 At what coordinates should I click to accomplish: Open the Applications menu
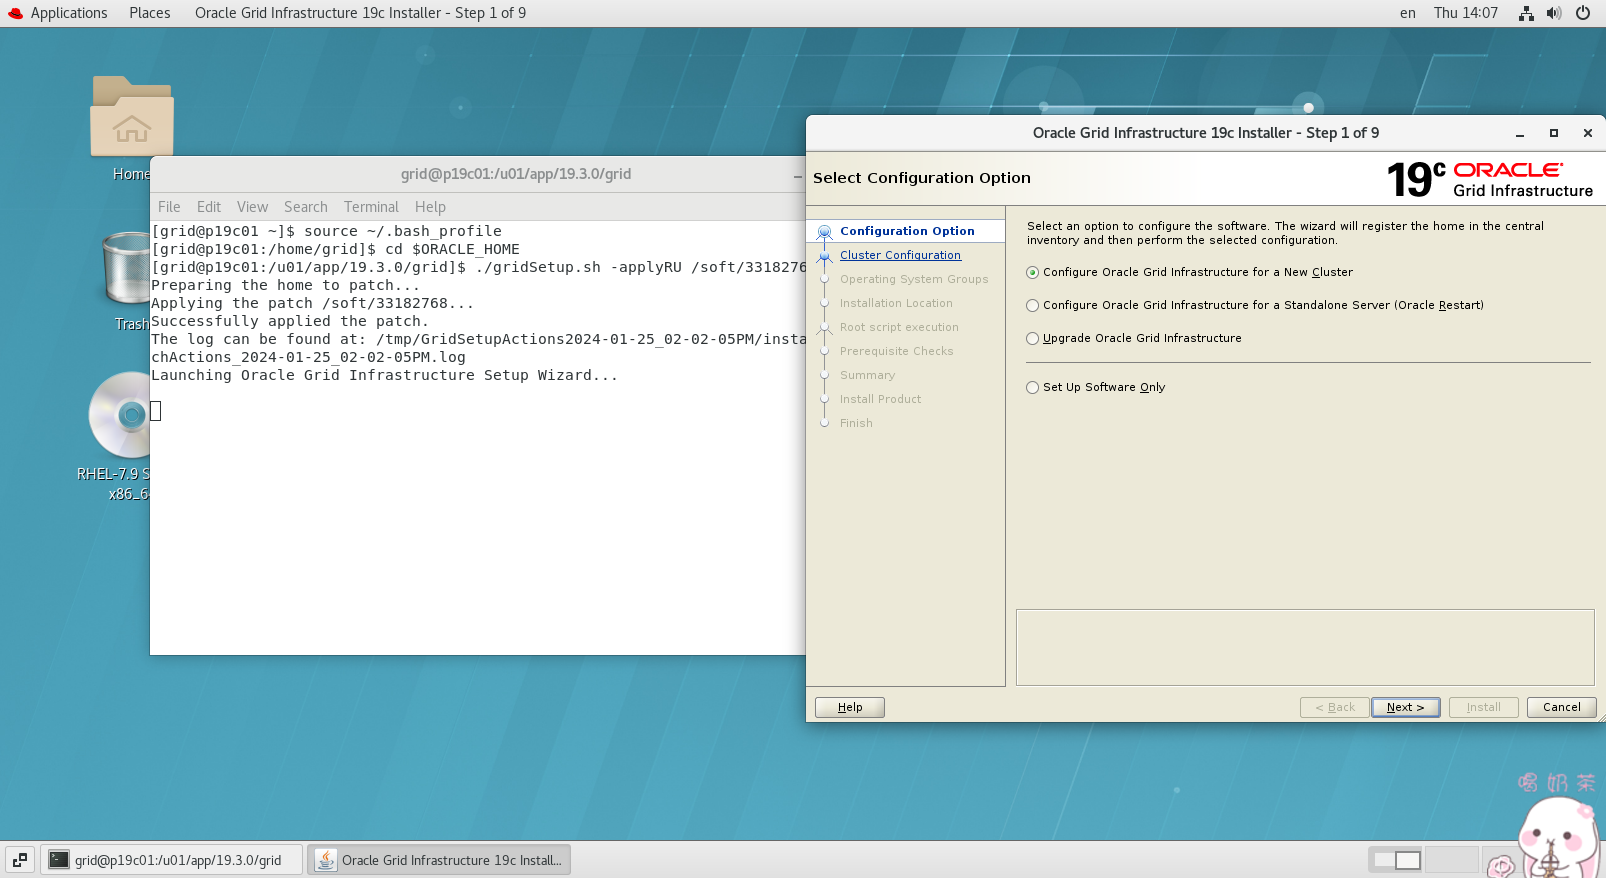coord(69,13)
